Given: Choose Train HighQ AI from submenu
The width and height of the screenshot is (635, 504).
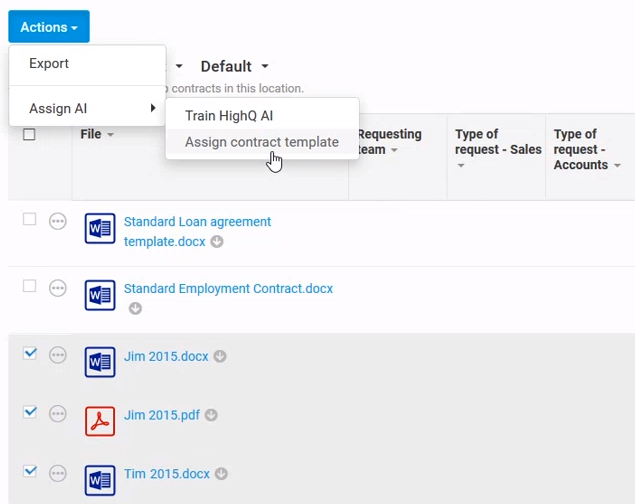Looking at the screenshot, I should click(x=229, y=116).
